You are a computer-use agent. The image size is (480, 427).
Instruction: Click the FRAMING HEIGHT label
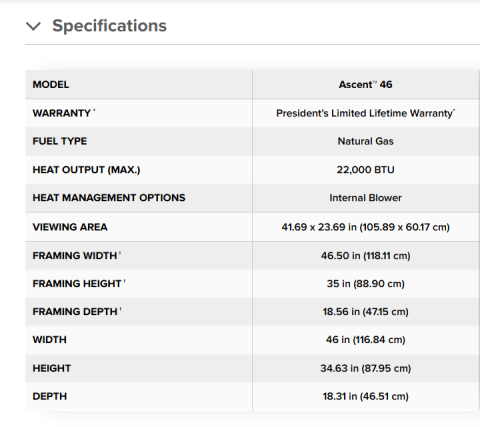[77, 284]
